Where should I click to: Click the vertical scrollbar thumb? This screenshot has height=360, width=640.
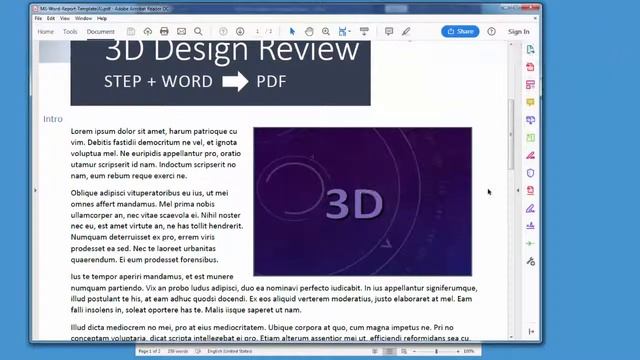click(x=511, y=134)
